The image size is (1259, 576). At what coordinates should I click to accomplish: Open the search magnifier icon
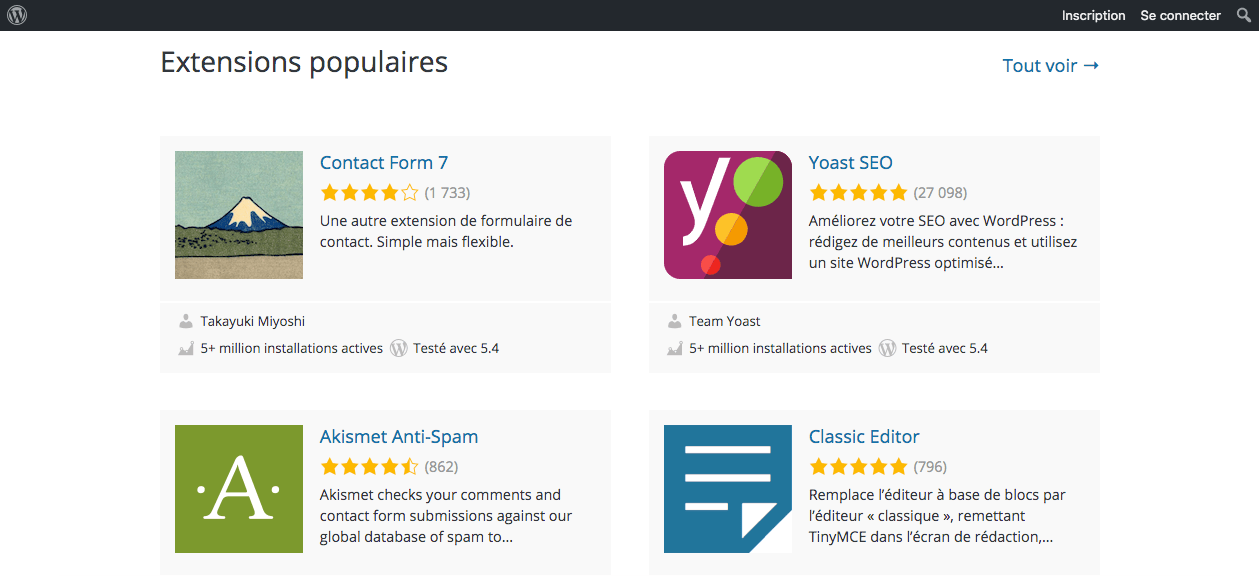click(1243, 15)
